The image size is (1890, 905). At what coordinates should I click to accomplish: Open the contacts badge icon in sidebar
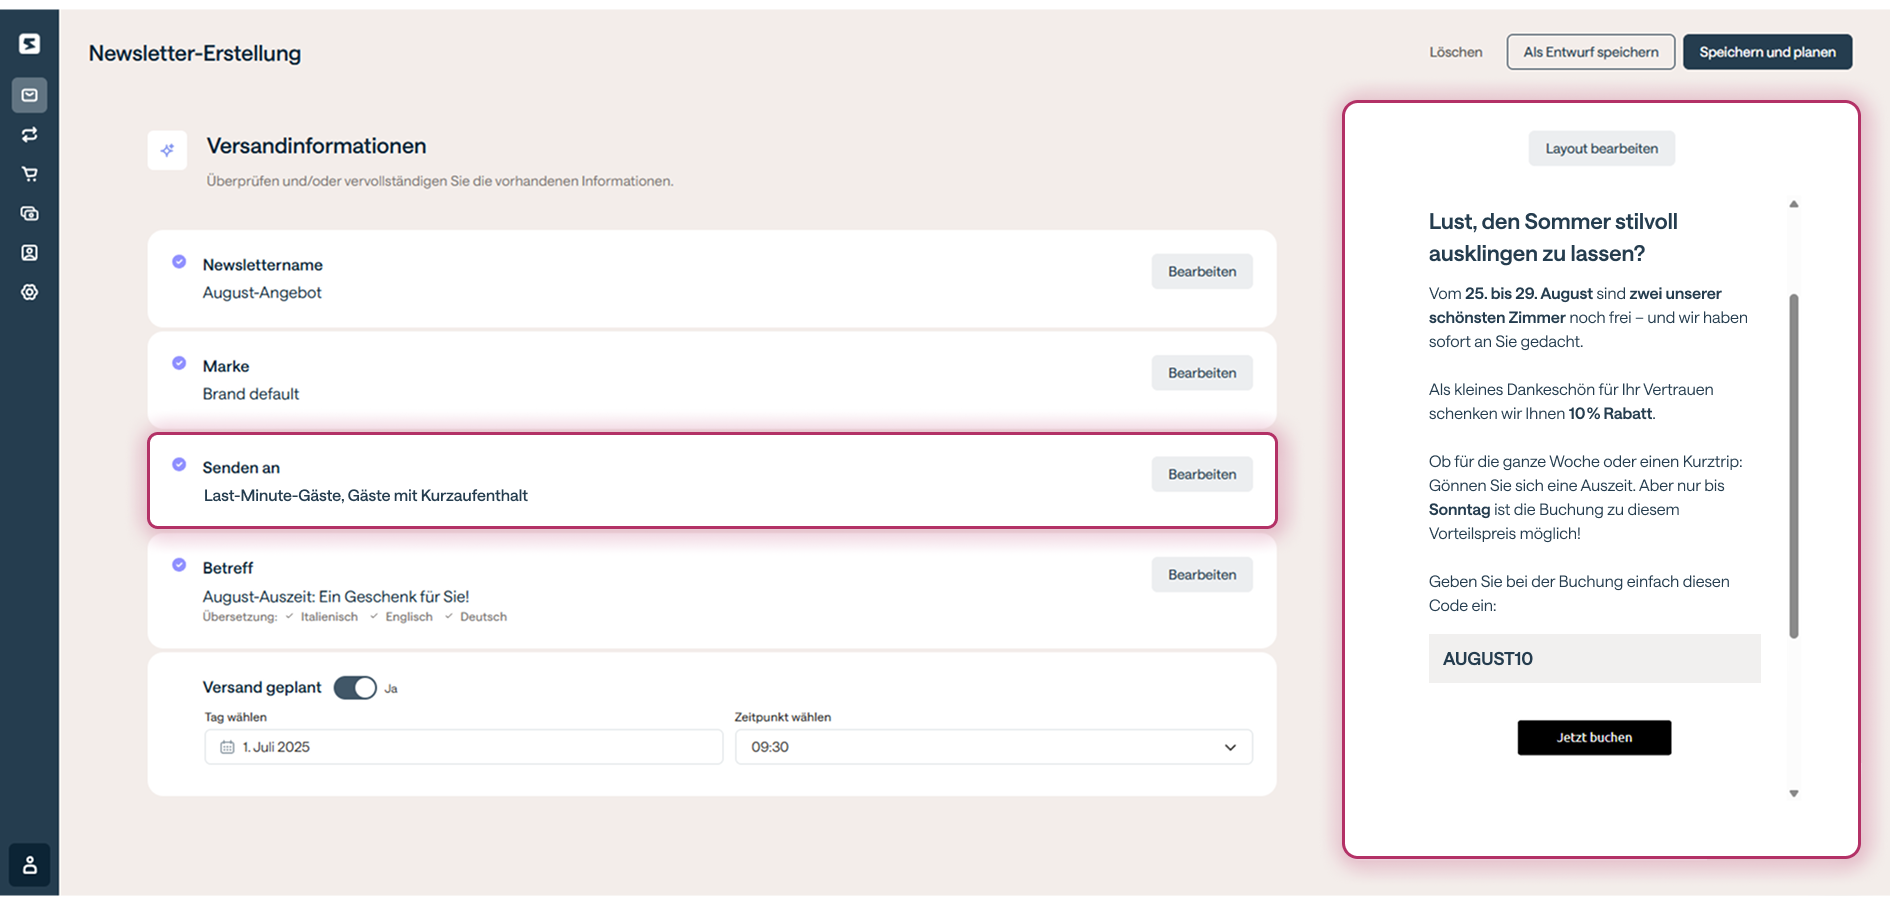coord(30,252)
